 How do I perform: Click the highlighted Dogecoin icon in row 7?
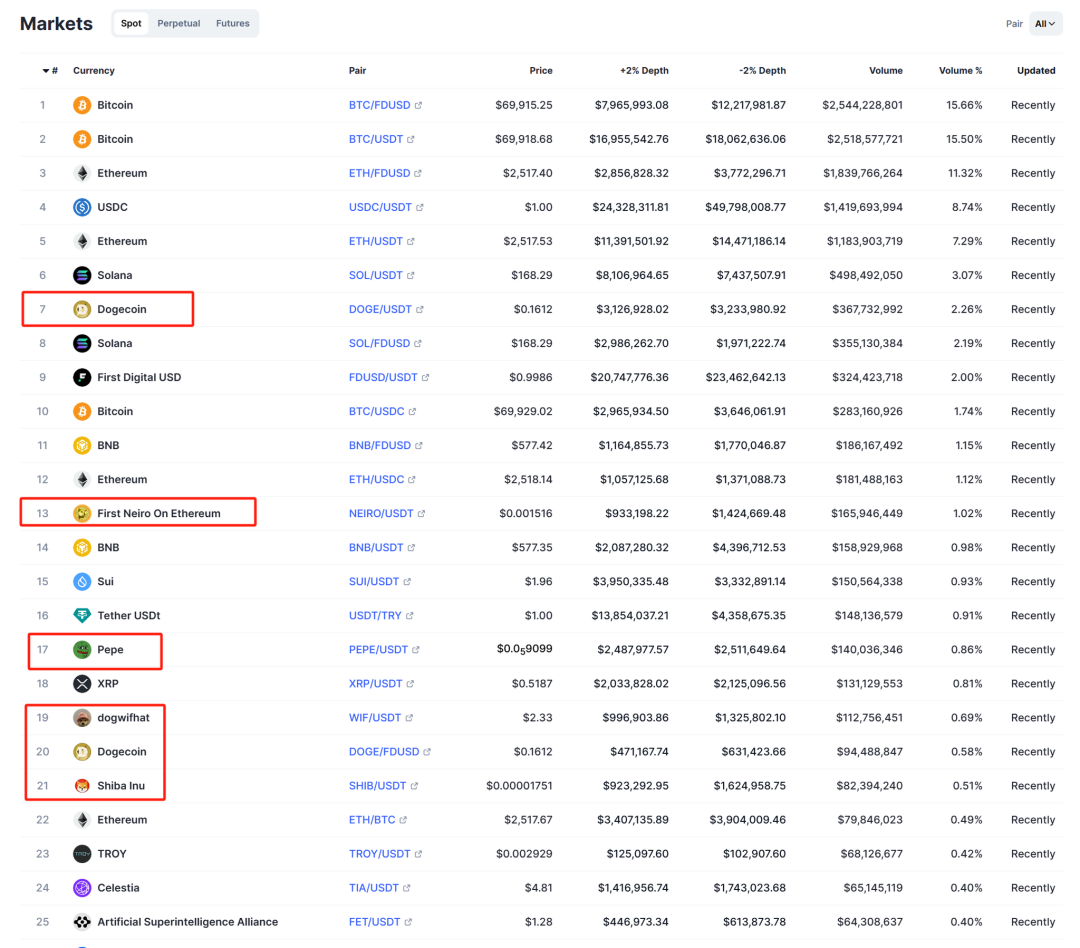(x=80, y=309)
